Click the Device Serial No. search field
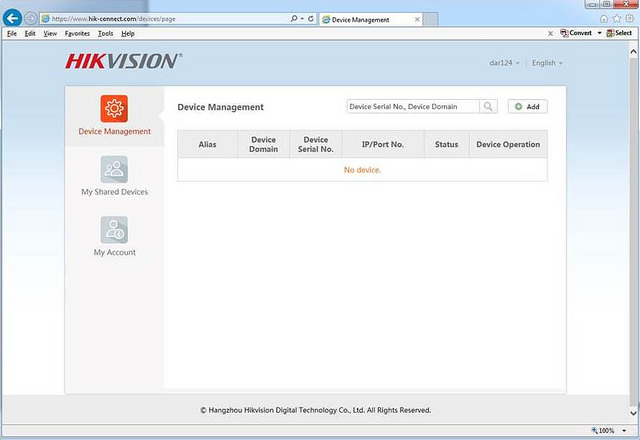640x440 pixels. 413,107
